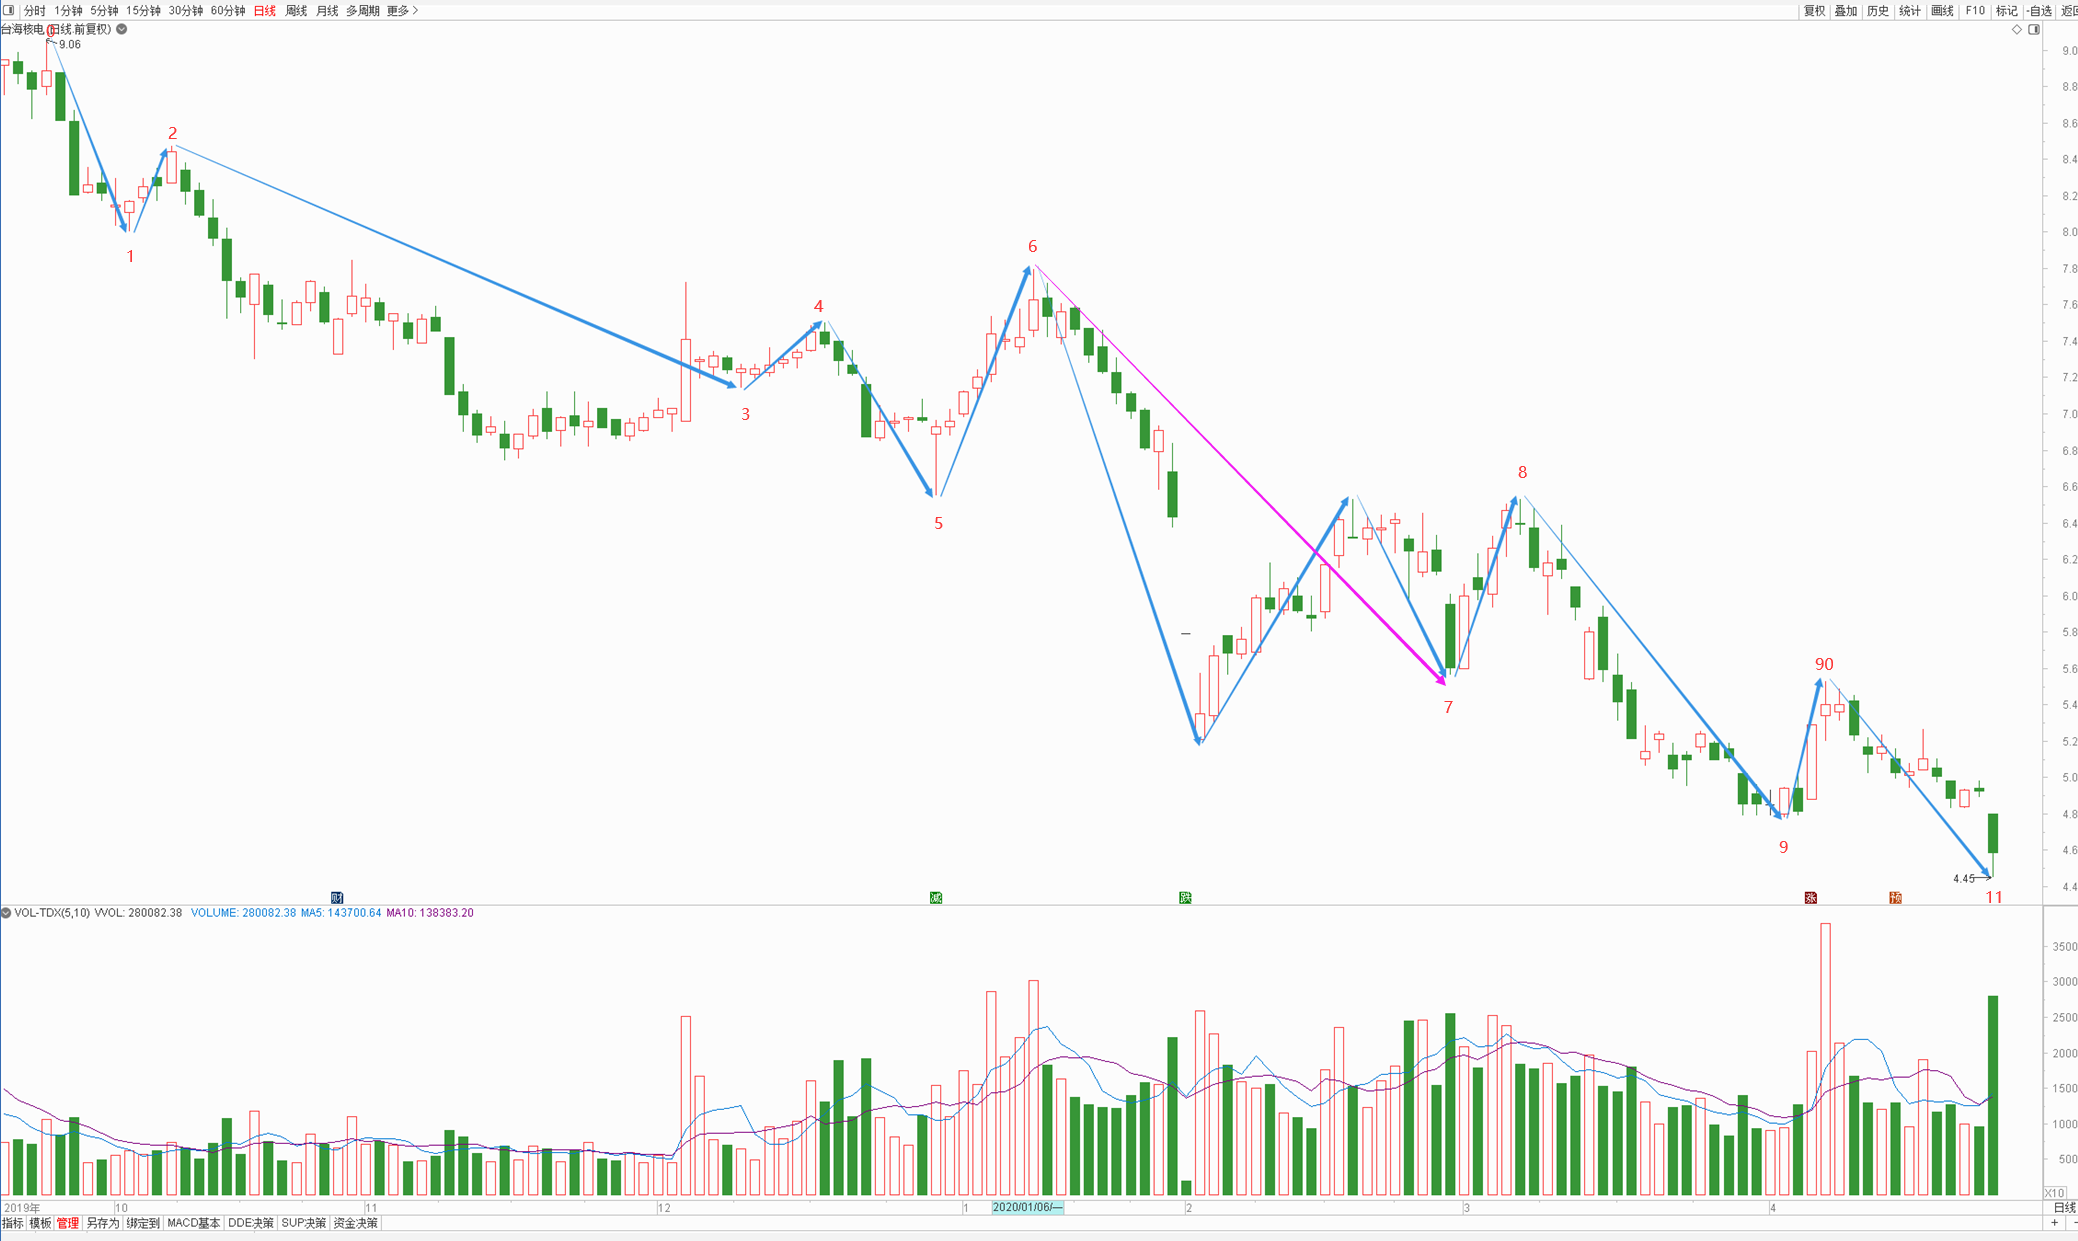2078x1241 pixels.
Task: Select the 60分钟 period
Action: pos(228,10)
